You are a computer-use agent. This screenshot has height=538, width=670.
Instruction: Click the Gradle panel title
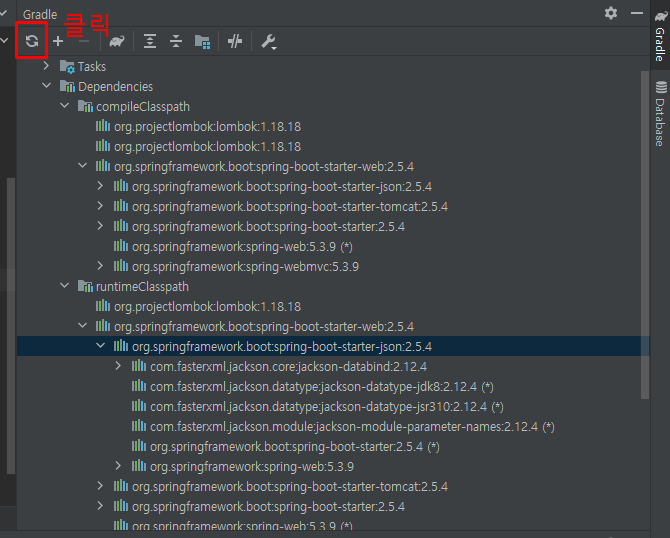40,15
